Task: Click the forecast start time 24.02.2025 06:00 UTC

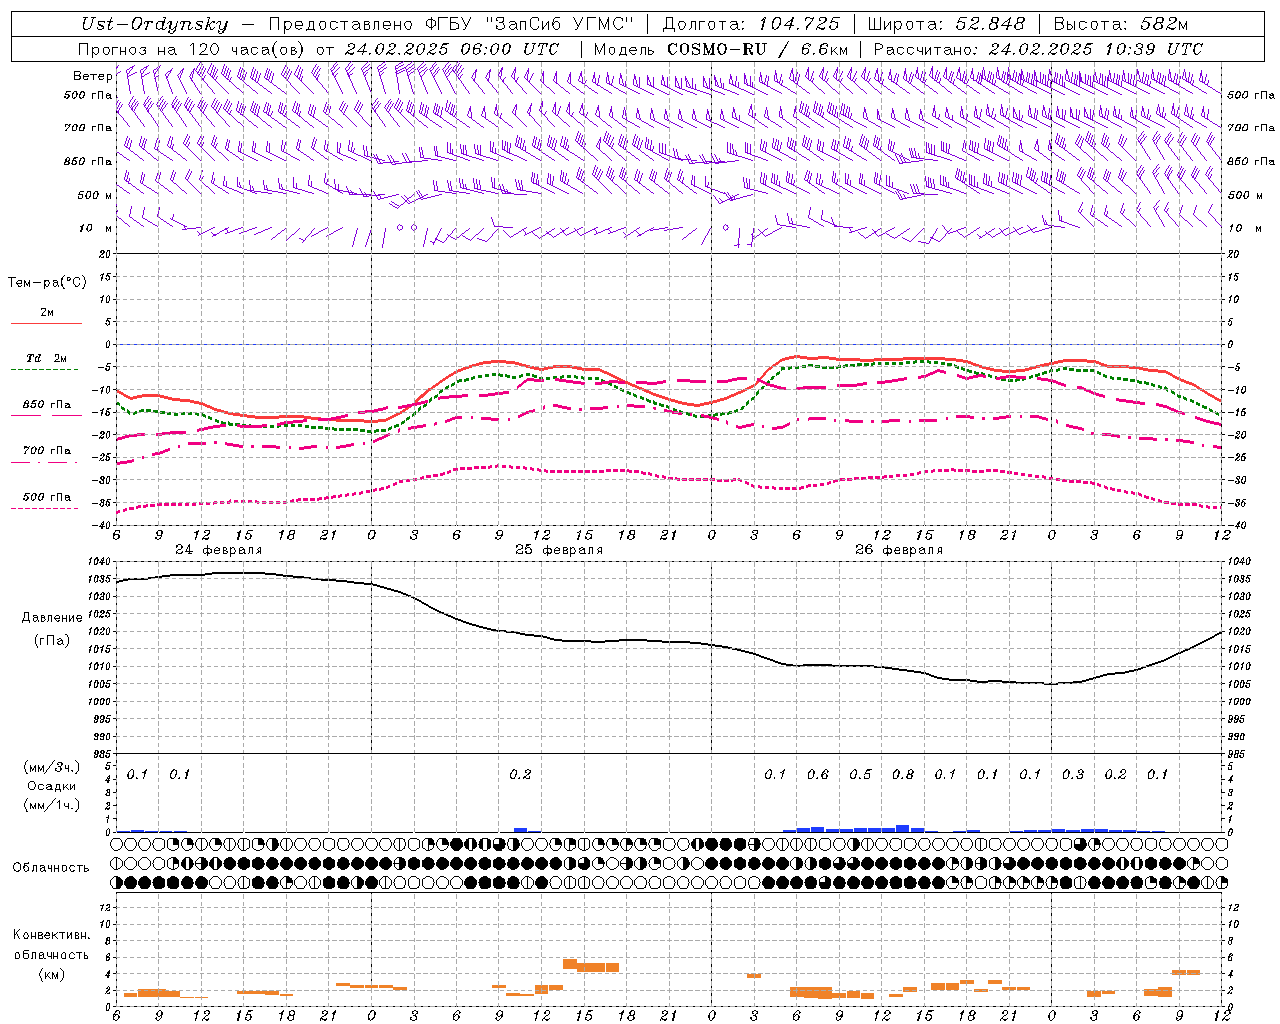Action: pos(452,49)
